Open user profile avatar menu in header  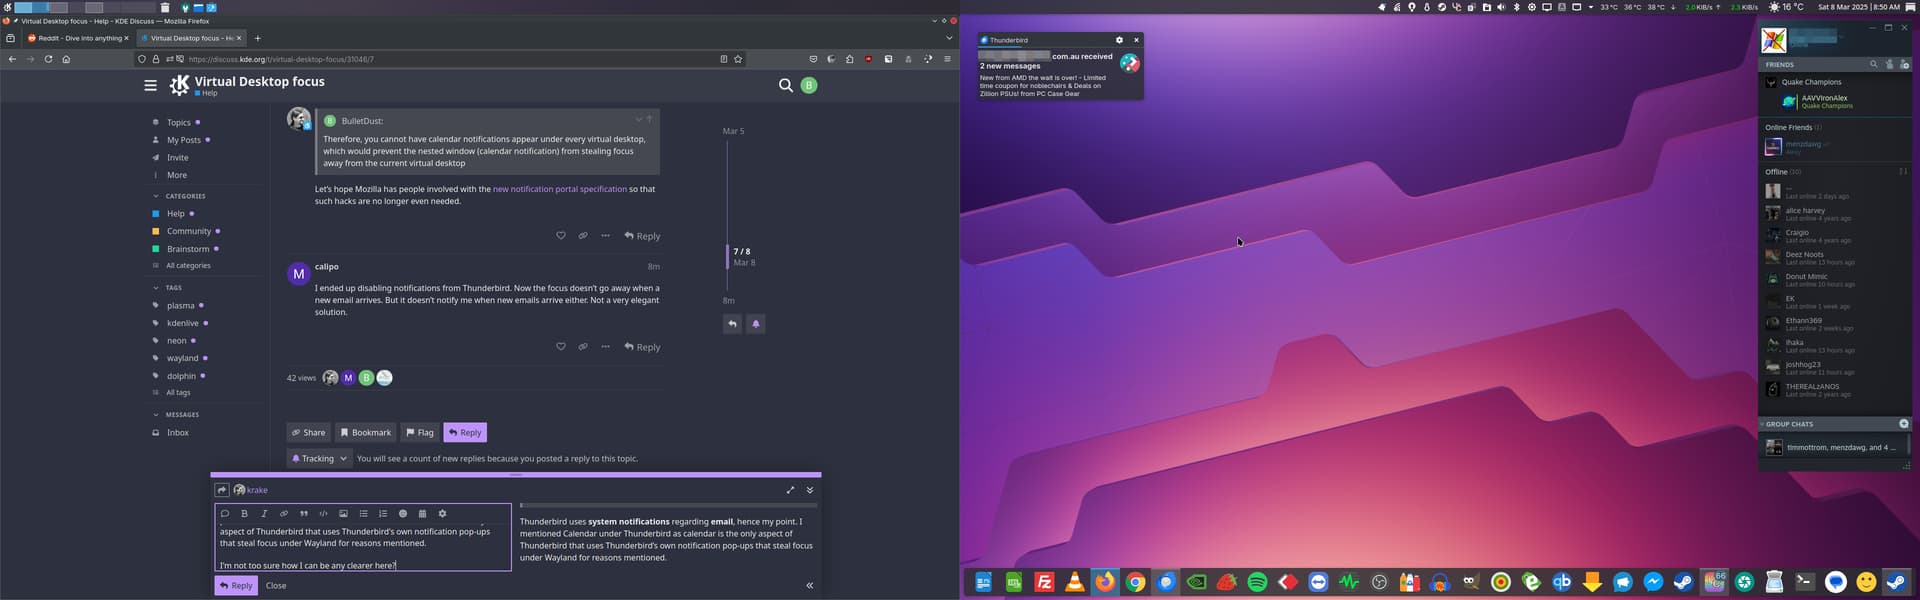click(809, 85)
